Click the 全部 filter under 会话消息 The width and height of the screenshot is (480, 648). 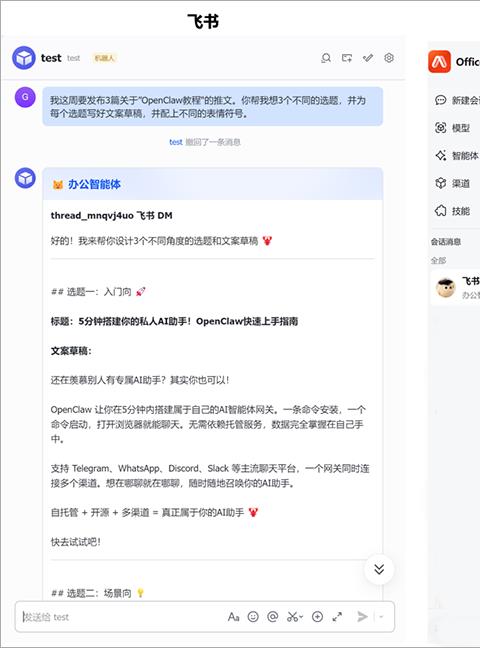438,260
